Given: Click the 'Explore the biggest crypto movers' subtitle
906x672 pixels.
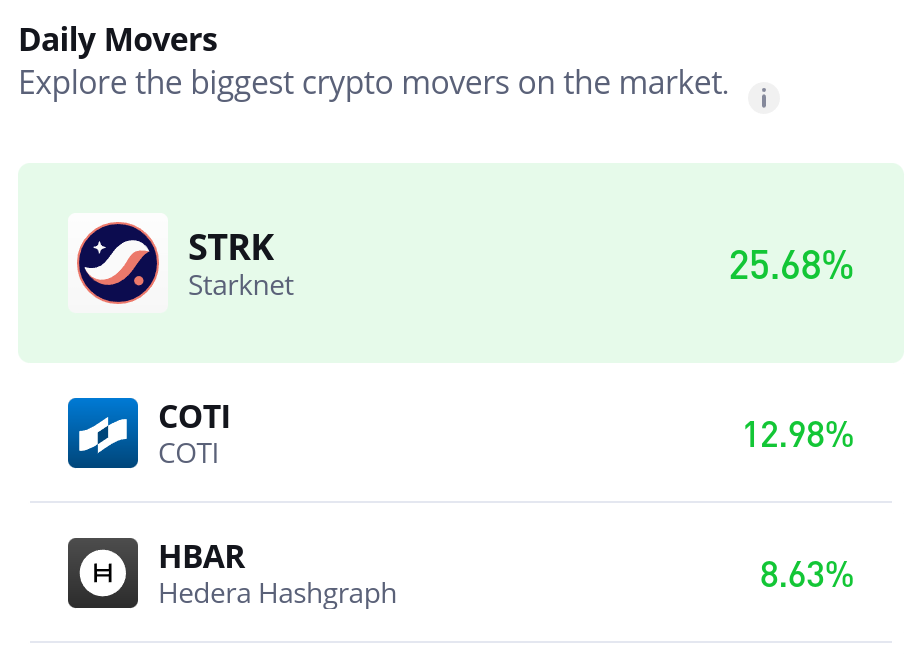Looking at the screenshot, I should pyautogui.click(x=374, y=83).
